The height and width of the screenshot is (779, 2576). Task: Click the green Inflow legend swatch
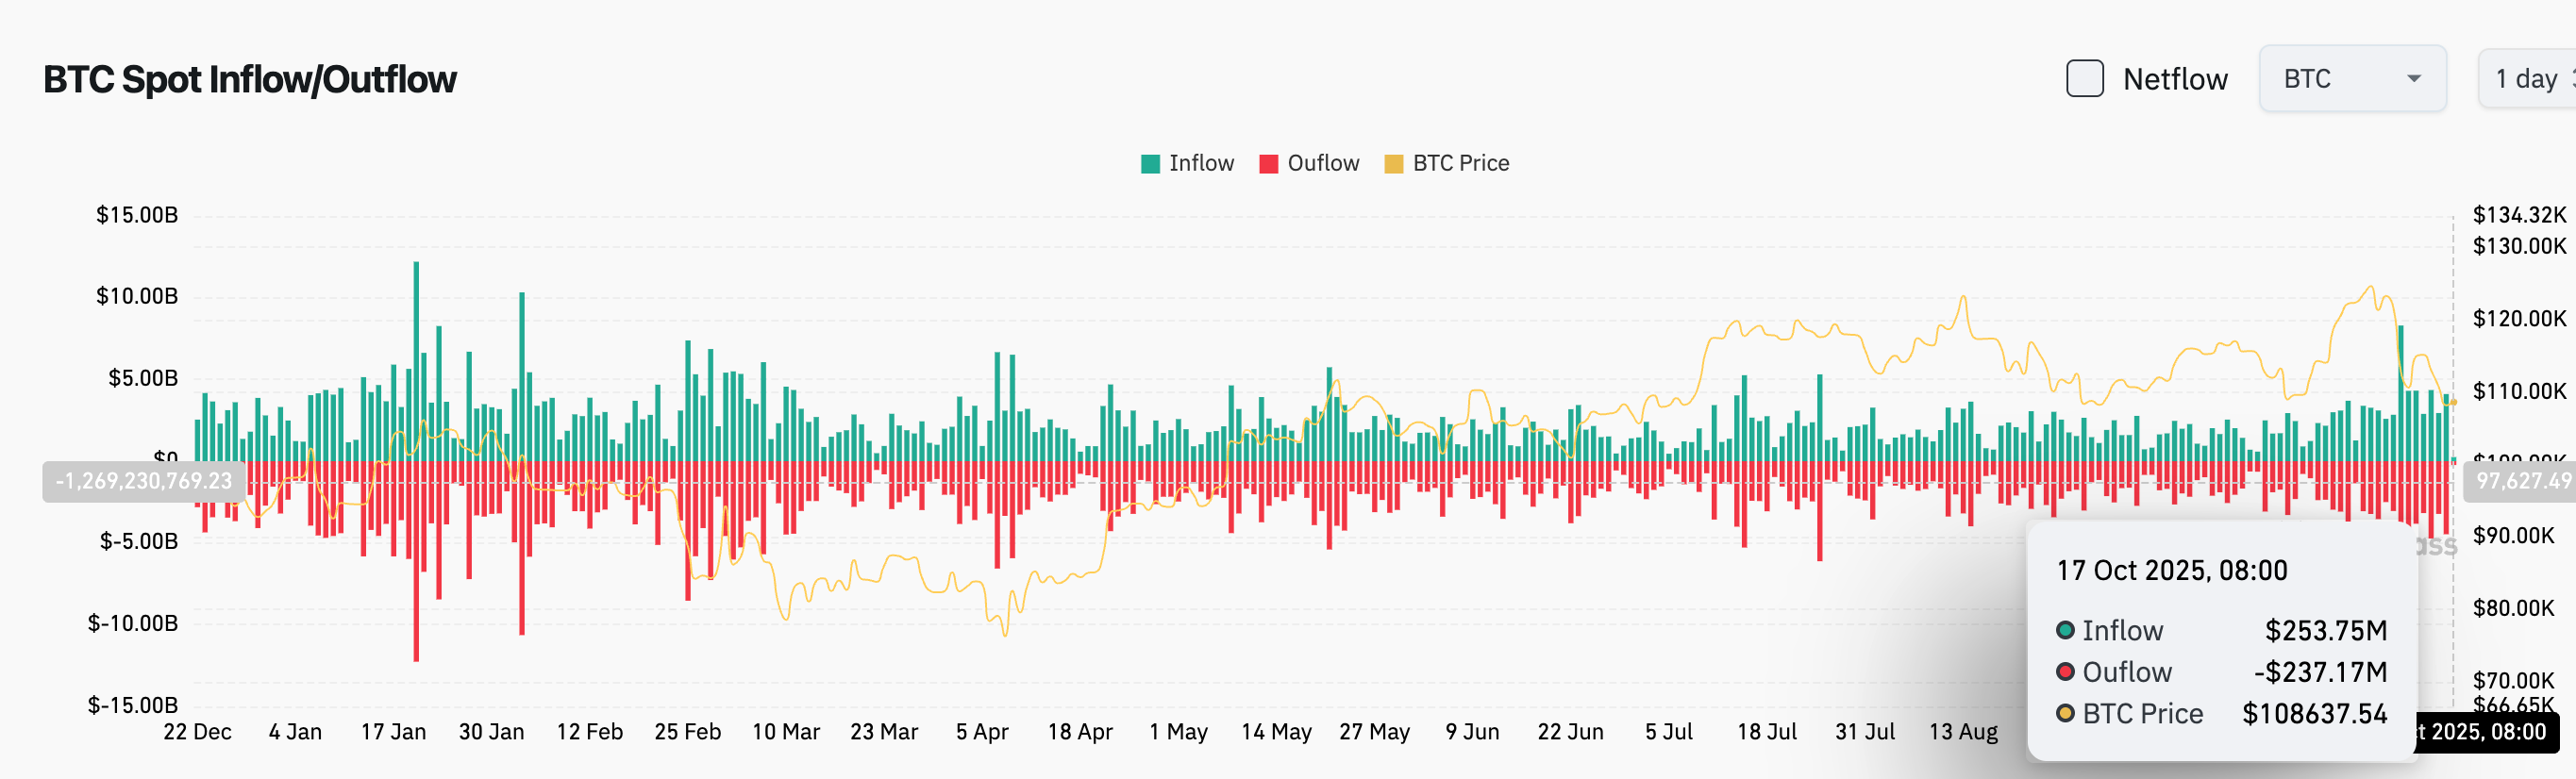1150,164
